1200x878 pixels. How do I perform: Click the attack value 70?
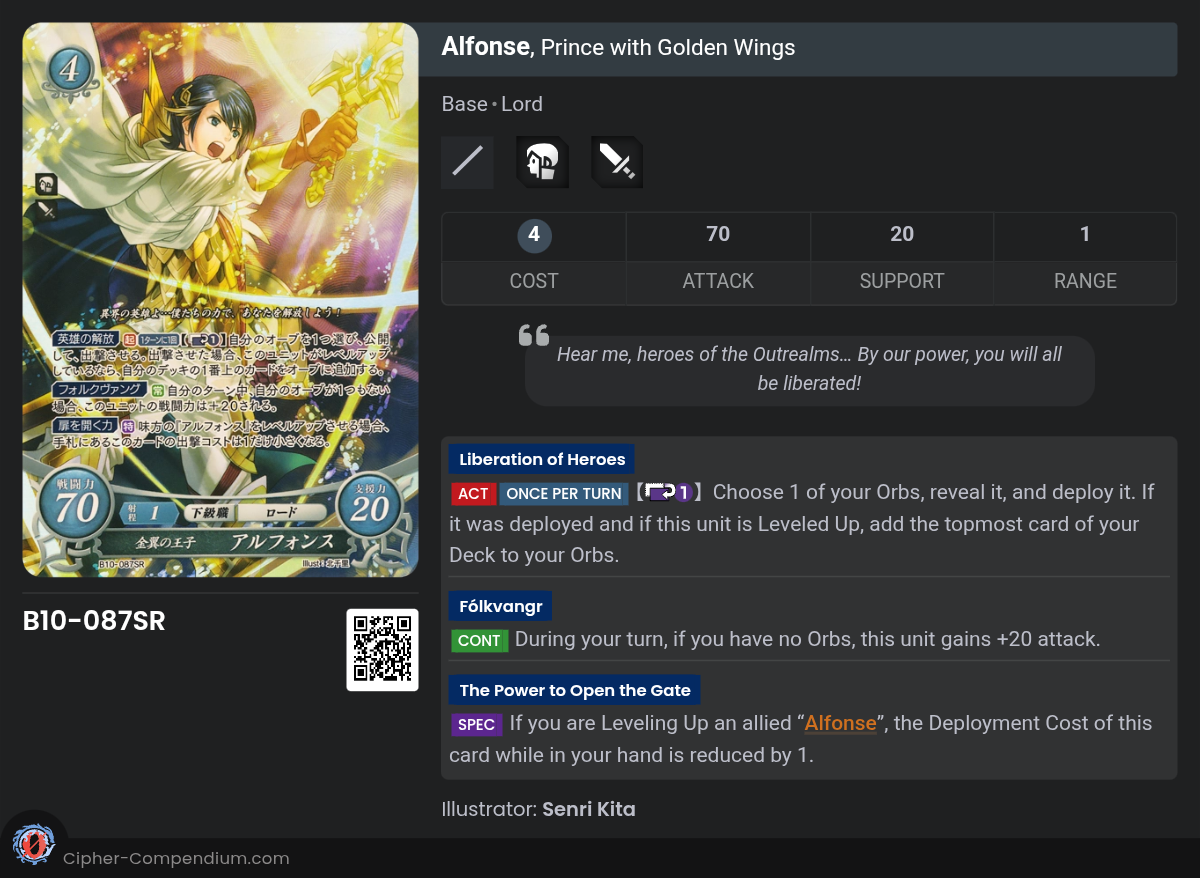[x=718, y=234]
